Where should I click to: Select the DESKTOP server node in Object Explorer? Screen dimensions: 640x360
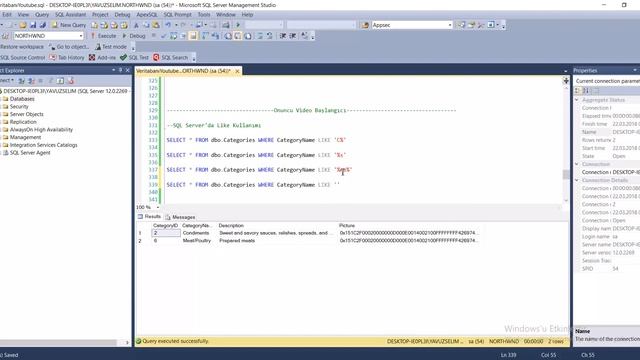[x=65, y=91]
